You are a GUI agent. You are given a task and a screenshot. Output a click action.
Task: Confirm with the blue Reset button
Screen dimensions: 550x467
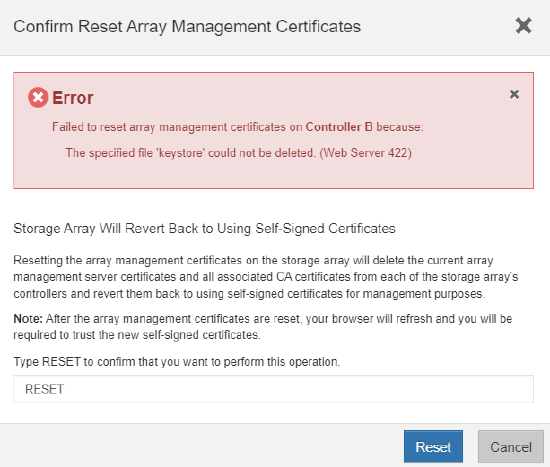[x=433, y=447]
